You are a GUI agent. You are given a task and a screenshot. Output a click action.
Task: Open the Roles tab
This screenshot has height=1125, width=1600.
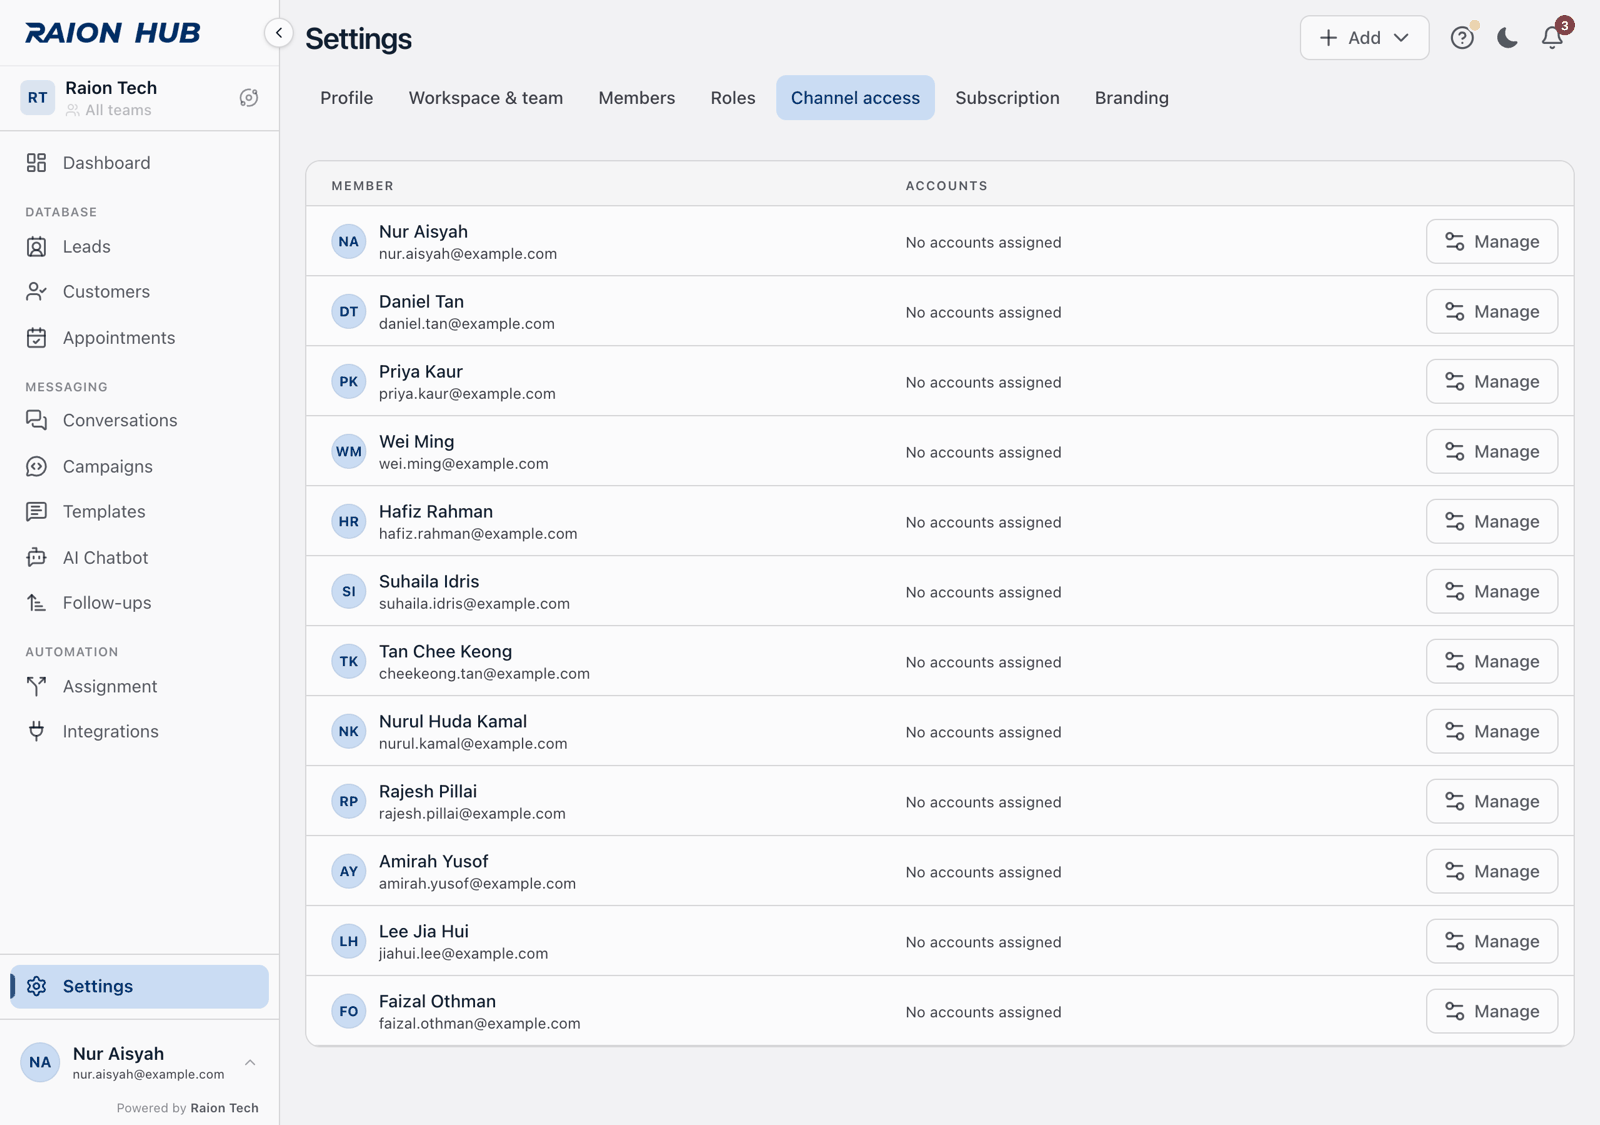tap(733, 98)
